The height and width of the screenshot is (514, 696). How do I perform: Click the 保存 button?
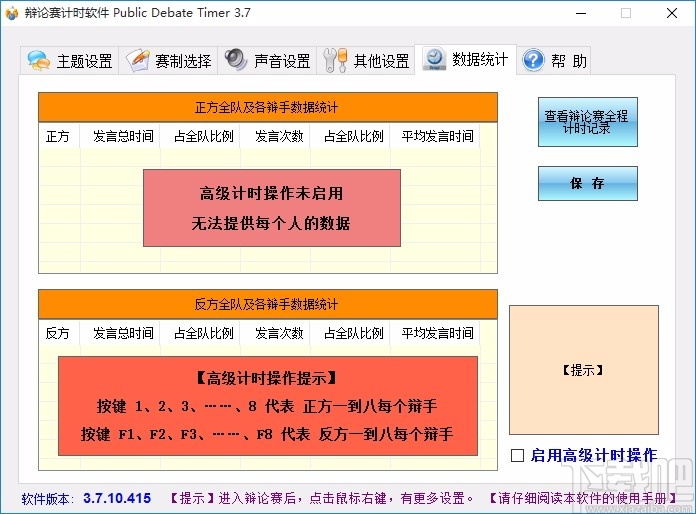(x=588, y=183)
